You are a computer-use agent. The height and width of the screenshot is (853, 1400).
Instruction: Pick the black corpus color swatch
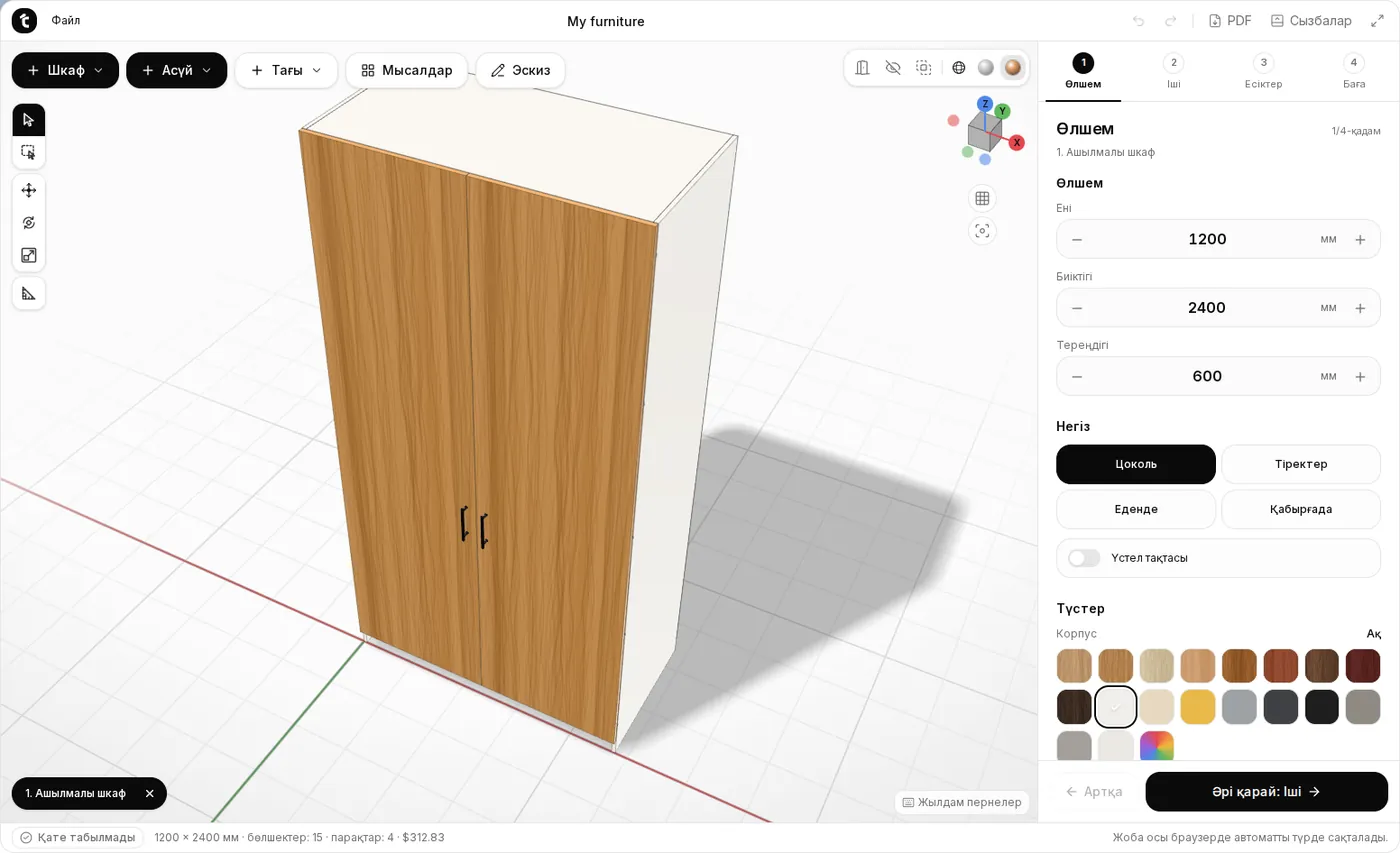[1322, 707]
